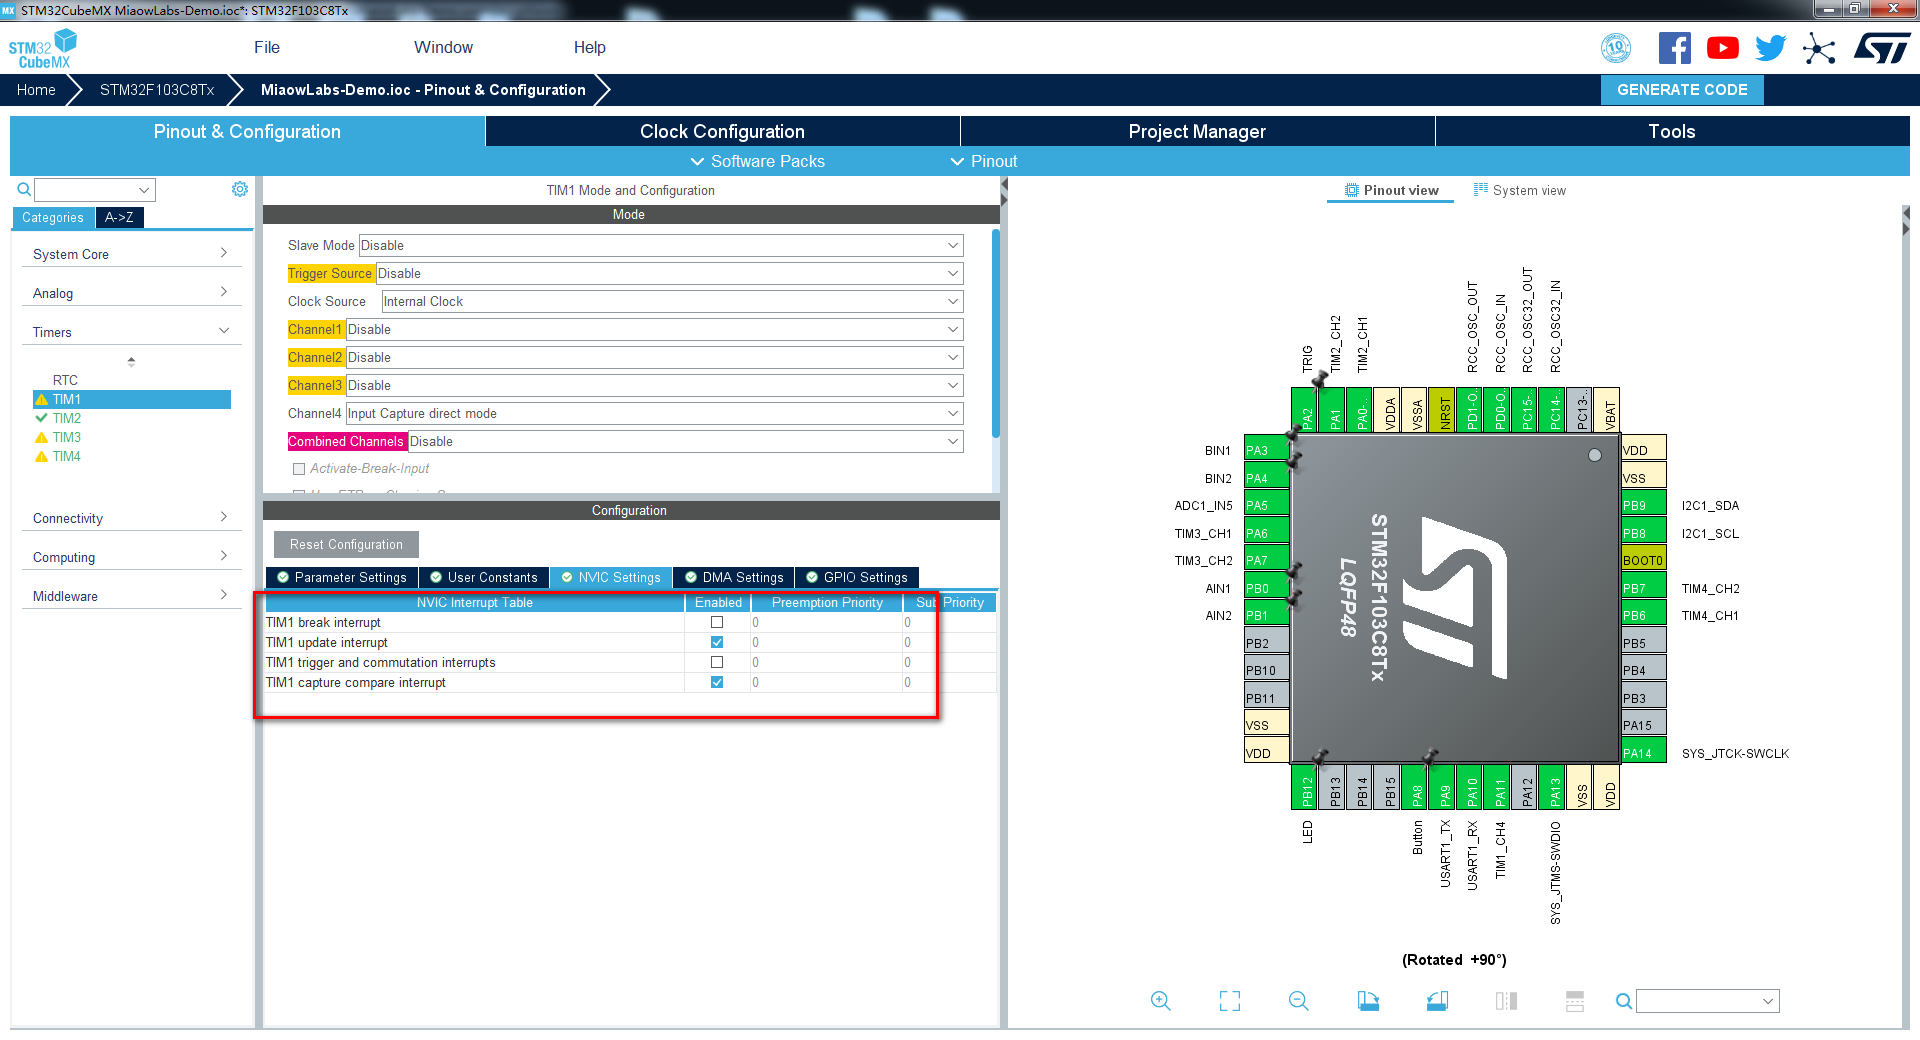Open the DMA Settings tab
Screen dimensions: 1920x1040
click(x=734, y=577)
